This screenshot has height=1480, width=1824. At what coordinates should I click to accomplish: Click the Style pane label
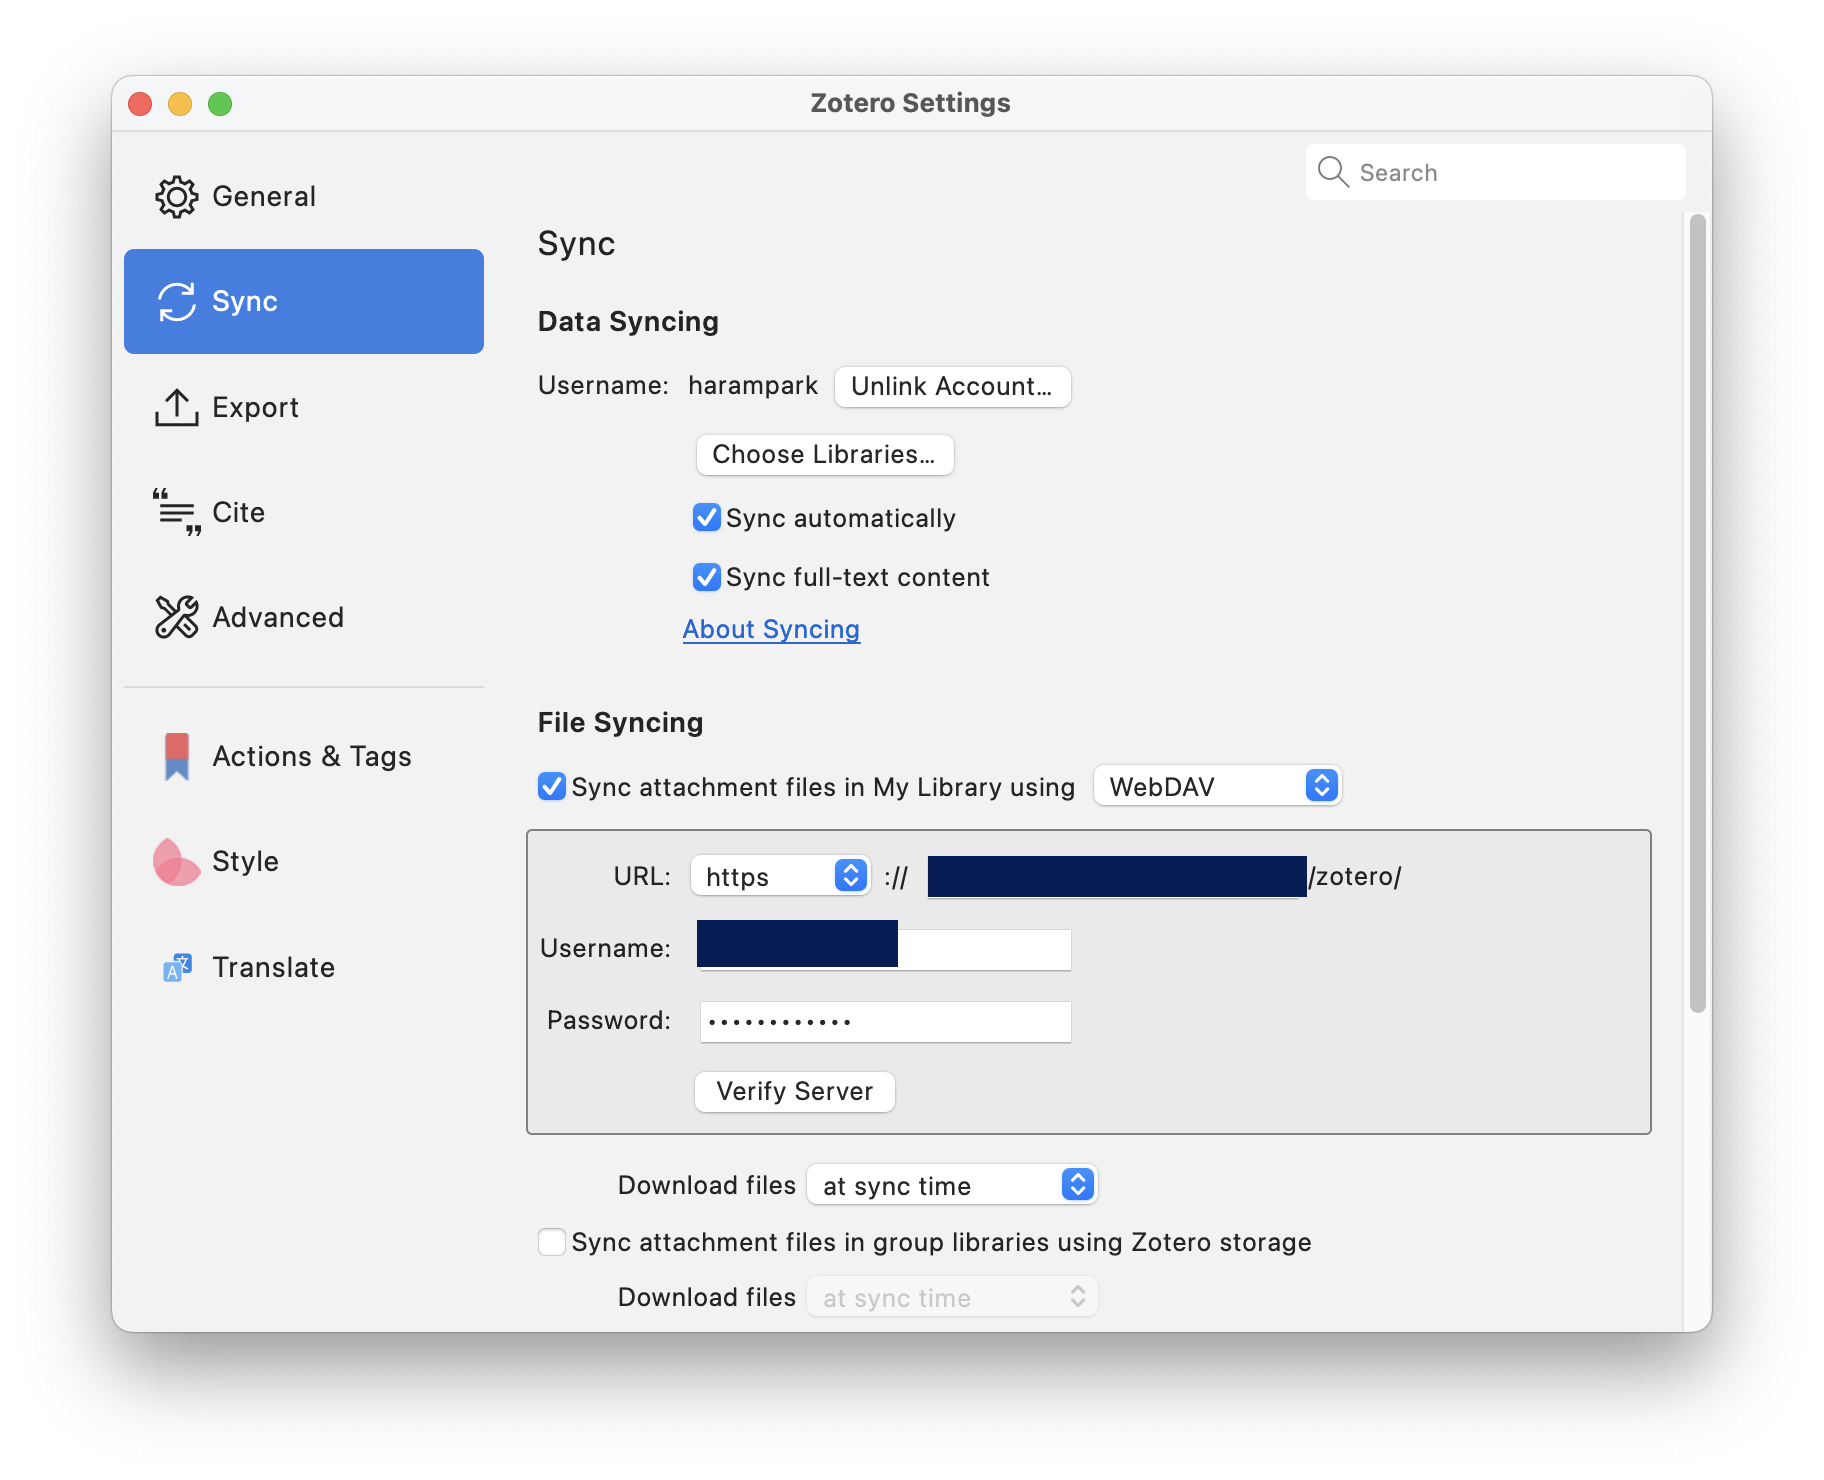[245, 861]
